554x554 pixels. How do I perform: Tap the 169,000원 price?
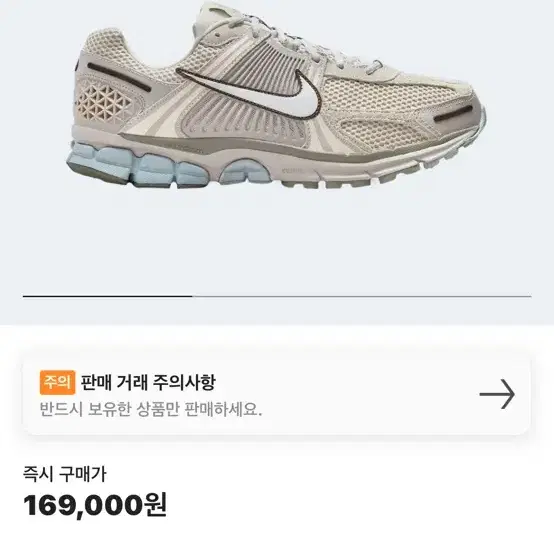point(95,505)
